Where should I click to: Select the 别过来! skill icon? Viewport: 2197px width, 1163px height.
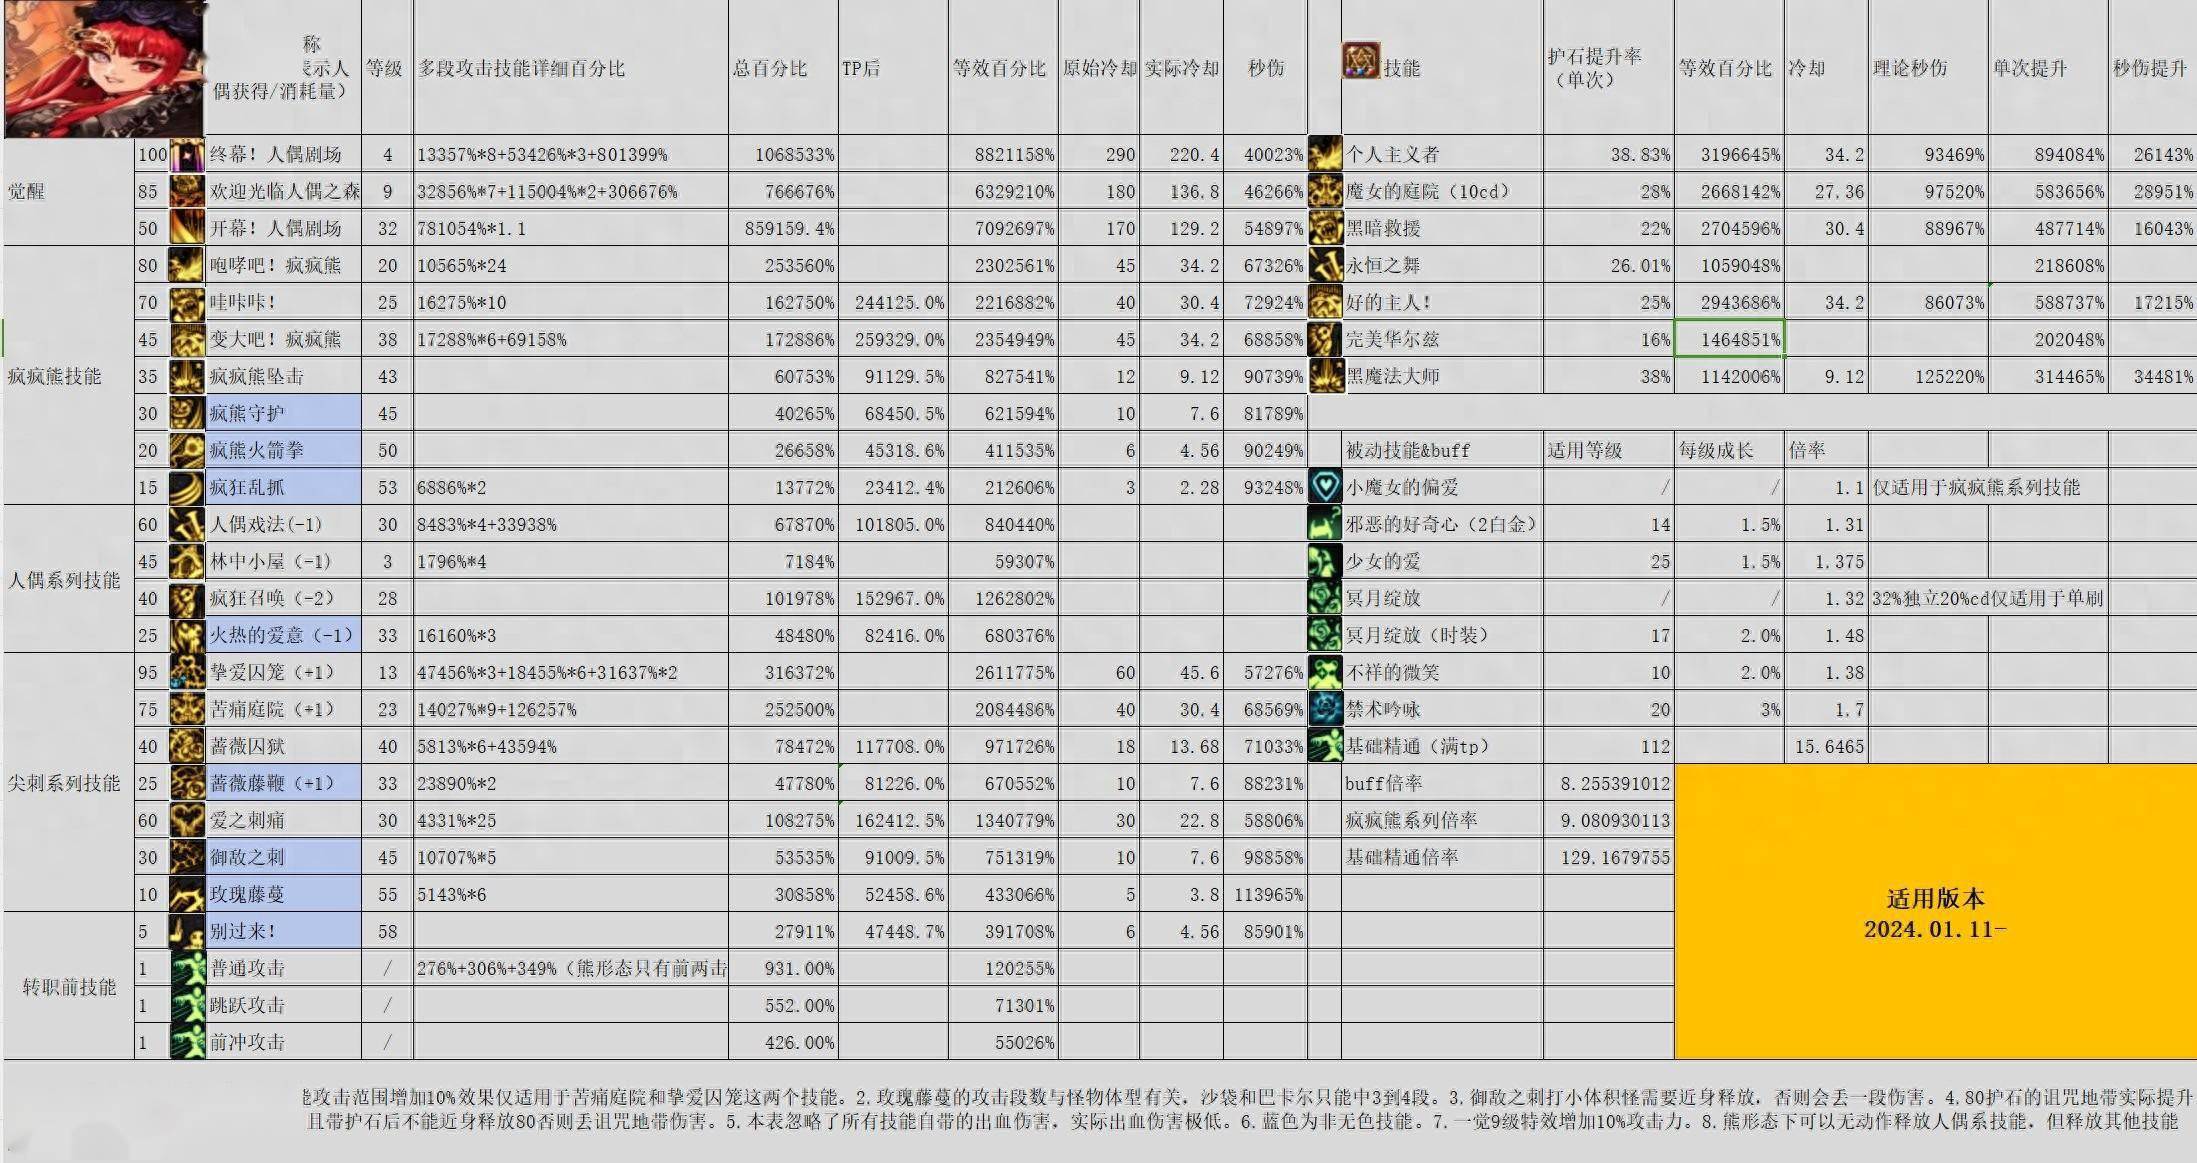click(187, 931)
